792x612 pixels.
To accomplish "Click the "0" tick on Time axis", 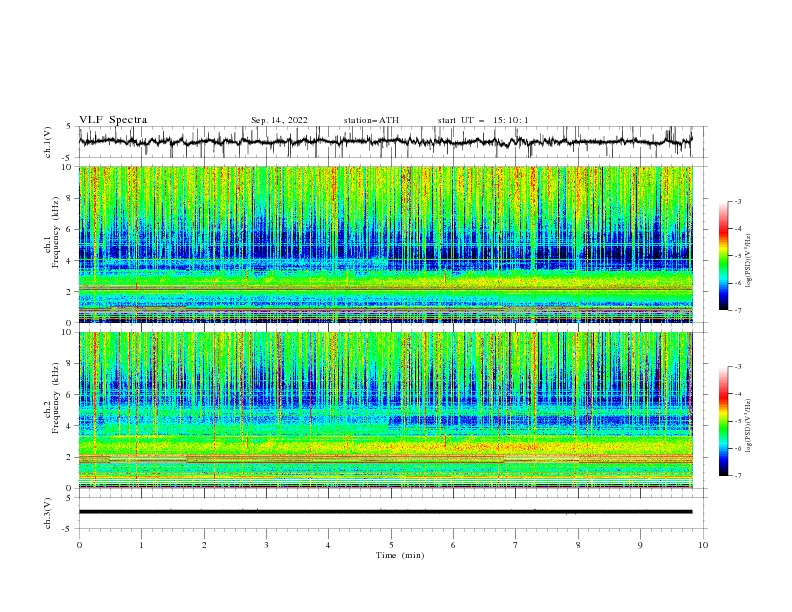I will [79, 545].
